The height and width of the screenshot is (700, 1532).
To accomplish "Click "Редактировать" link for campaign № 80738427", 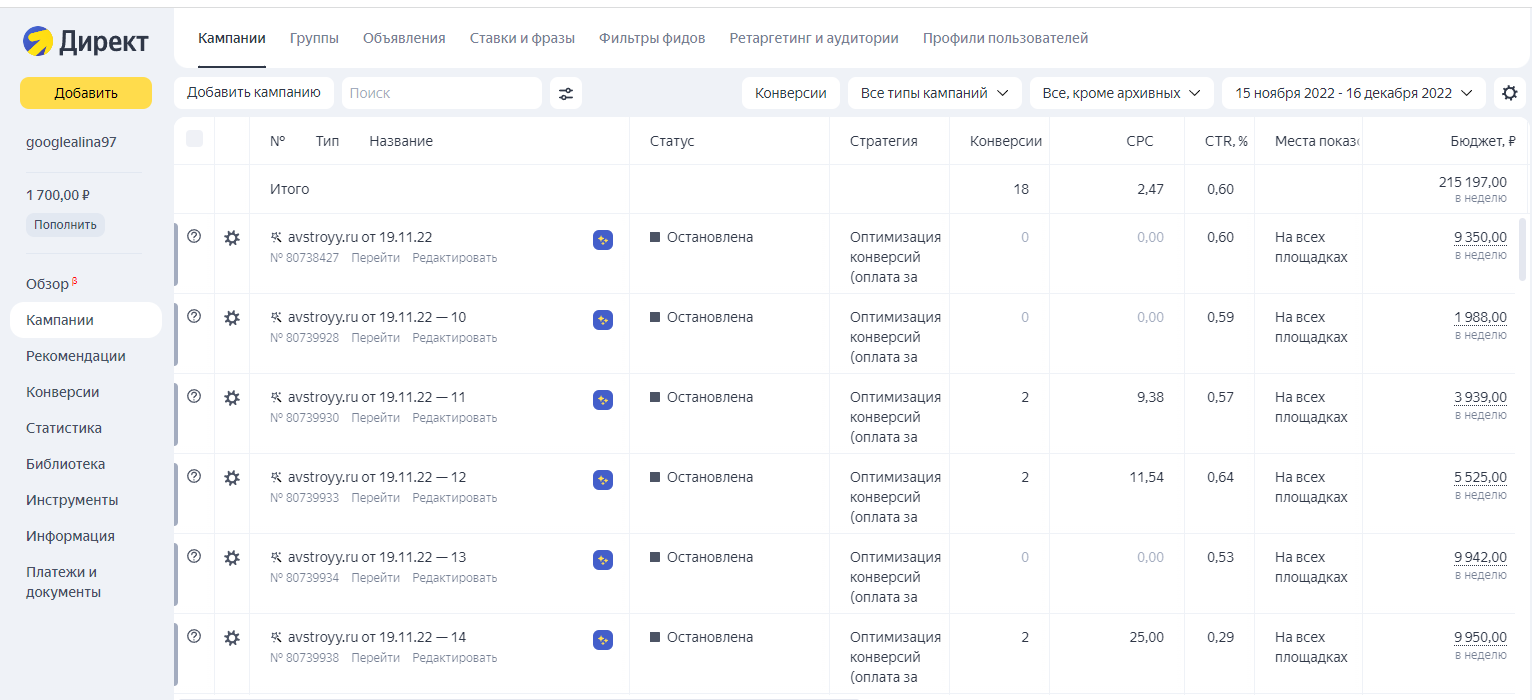I will coord(454,258).
